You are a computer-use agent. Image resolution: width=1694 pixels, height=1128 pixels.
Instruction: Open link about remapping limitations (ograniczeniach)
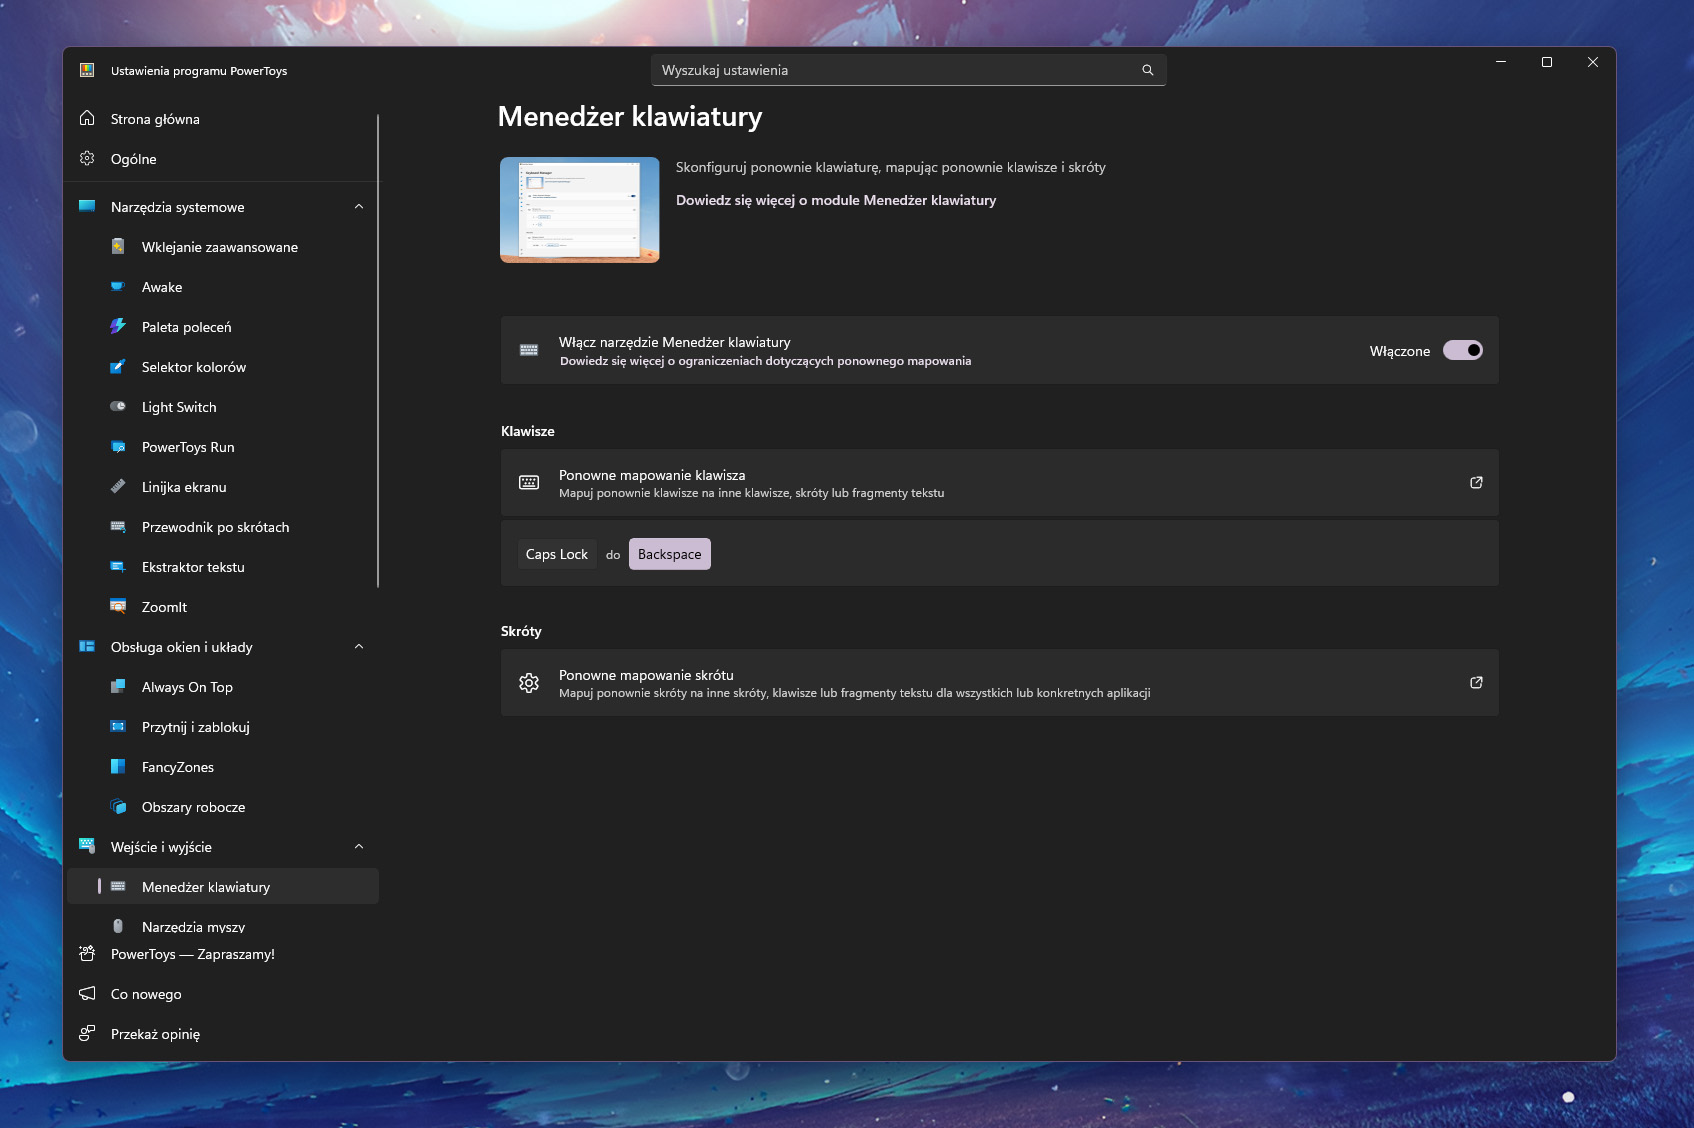[765, 361]
